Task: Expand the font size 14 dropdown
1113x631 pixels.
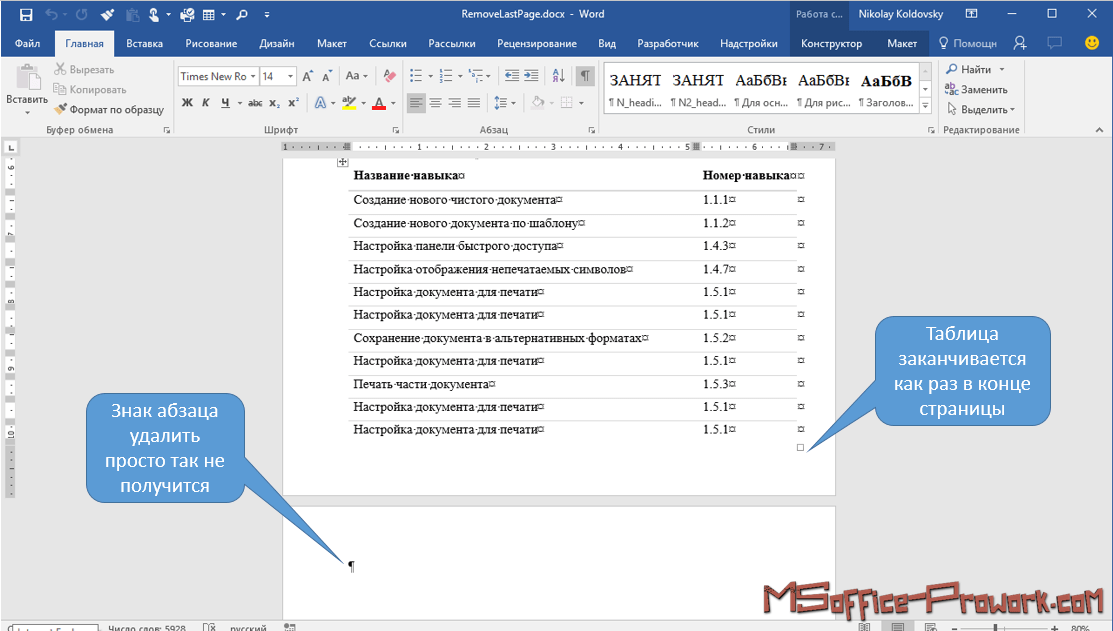Action: click(x=291, y=76)
